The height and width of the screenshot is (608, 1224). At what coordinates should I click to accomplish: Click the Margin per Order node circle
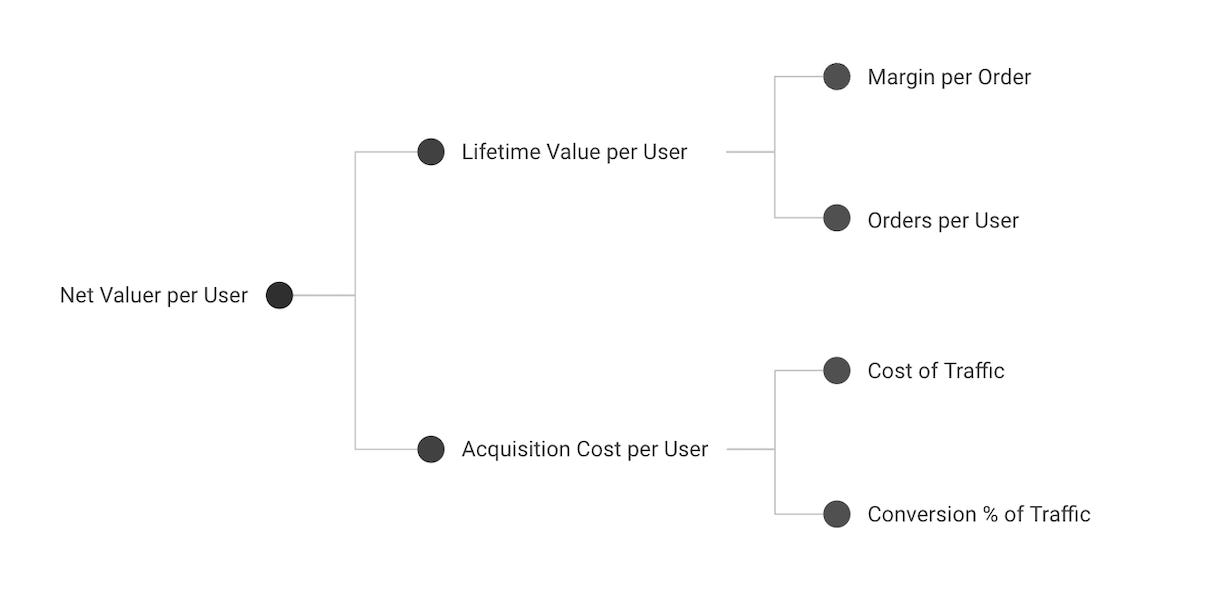837,77
